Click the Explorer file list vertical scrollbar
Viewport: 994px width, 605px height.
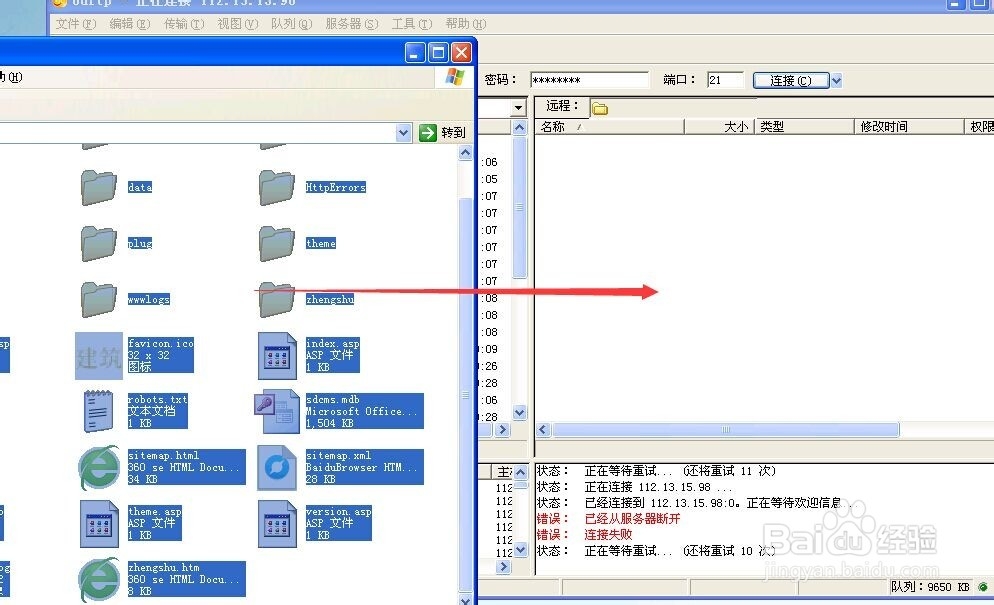click(465, 393)
